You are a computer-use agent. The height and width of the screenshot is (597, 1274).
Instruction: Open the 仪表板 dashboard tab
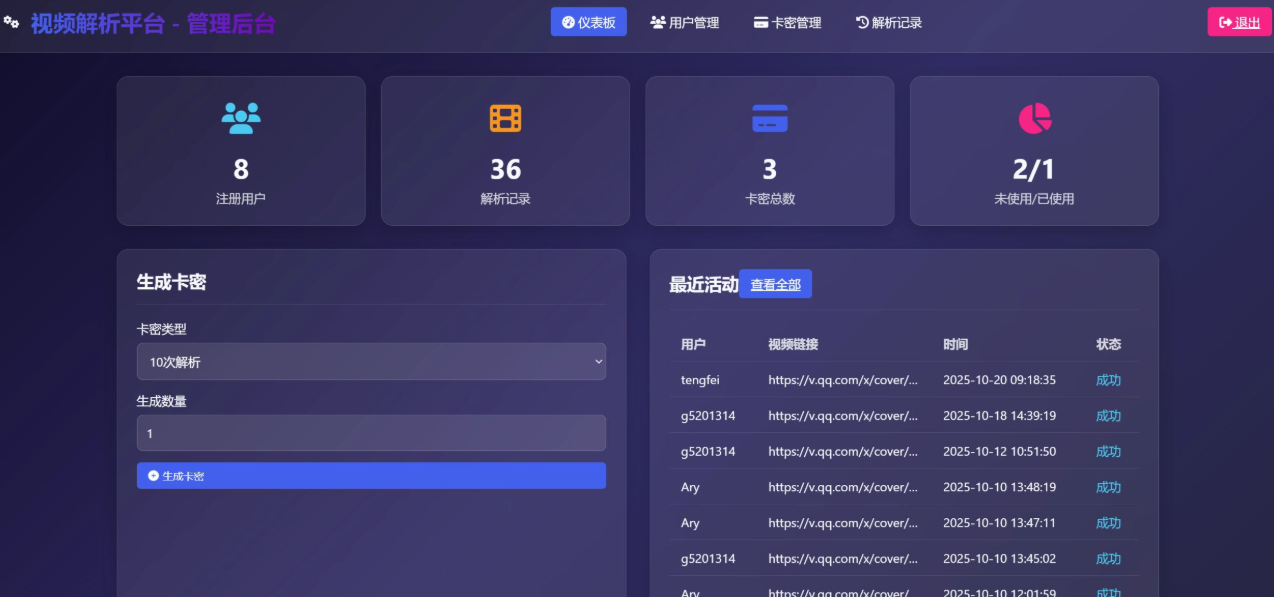[588, 22]
